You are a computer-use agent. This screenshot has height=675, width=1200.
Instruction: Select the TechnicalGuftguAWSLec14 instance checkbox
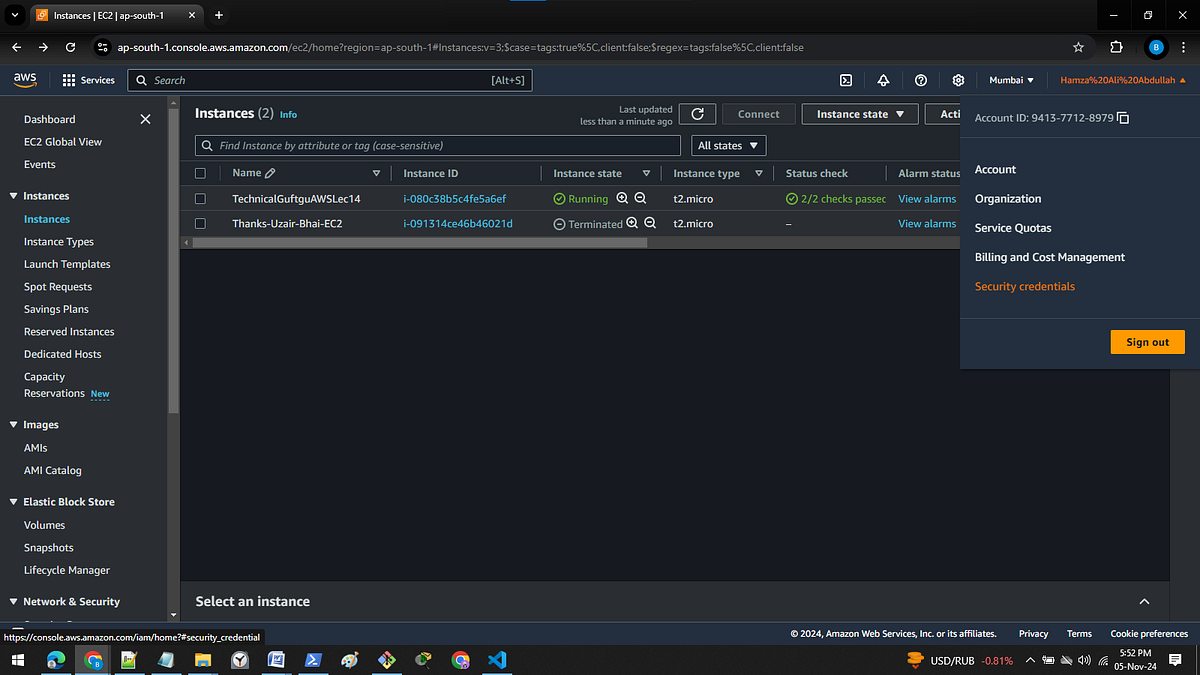tap(200, 198)
